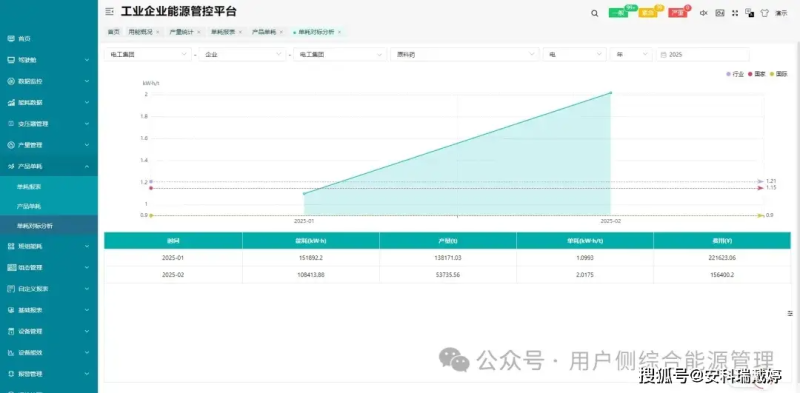The image size is (800, 393).
Task: Open the 企业 level dropdown
Action: [x=242, y=54]
